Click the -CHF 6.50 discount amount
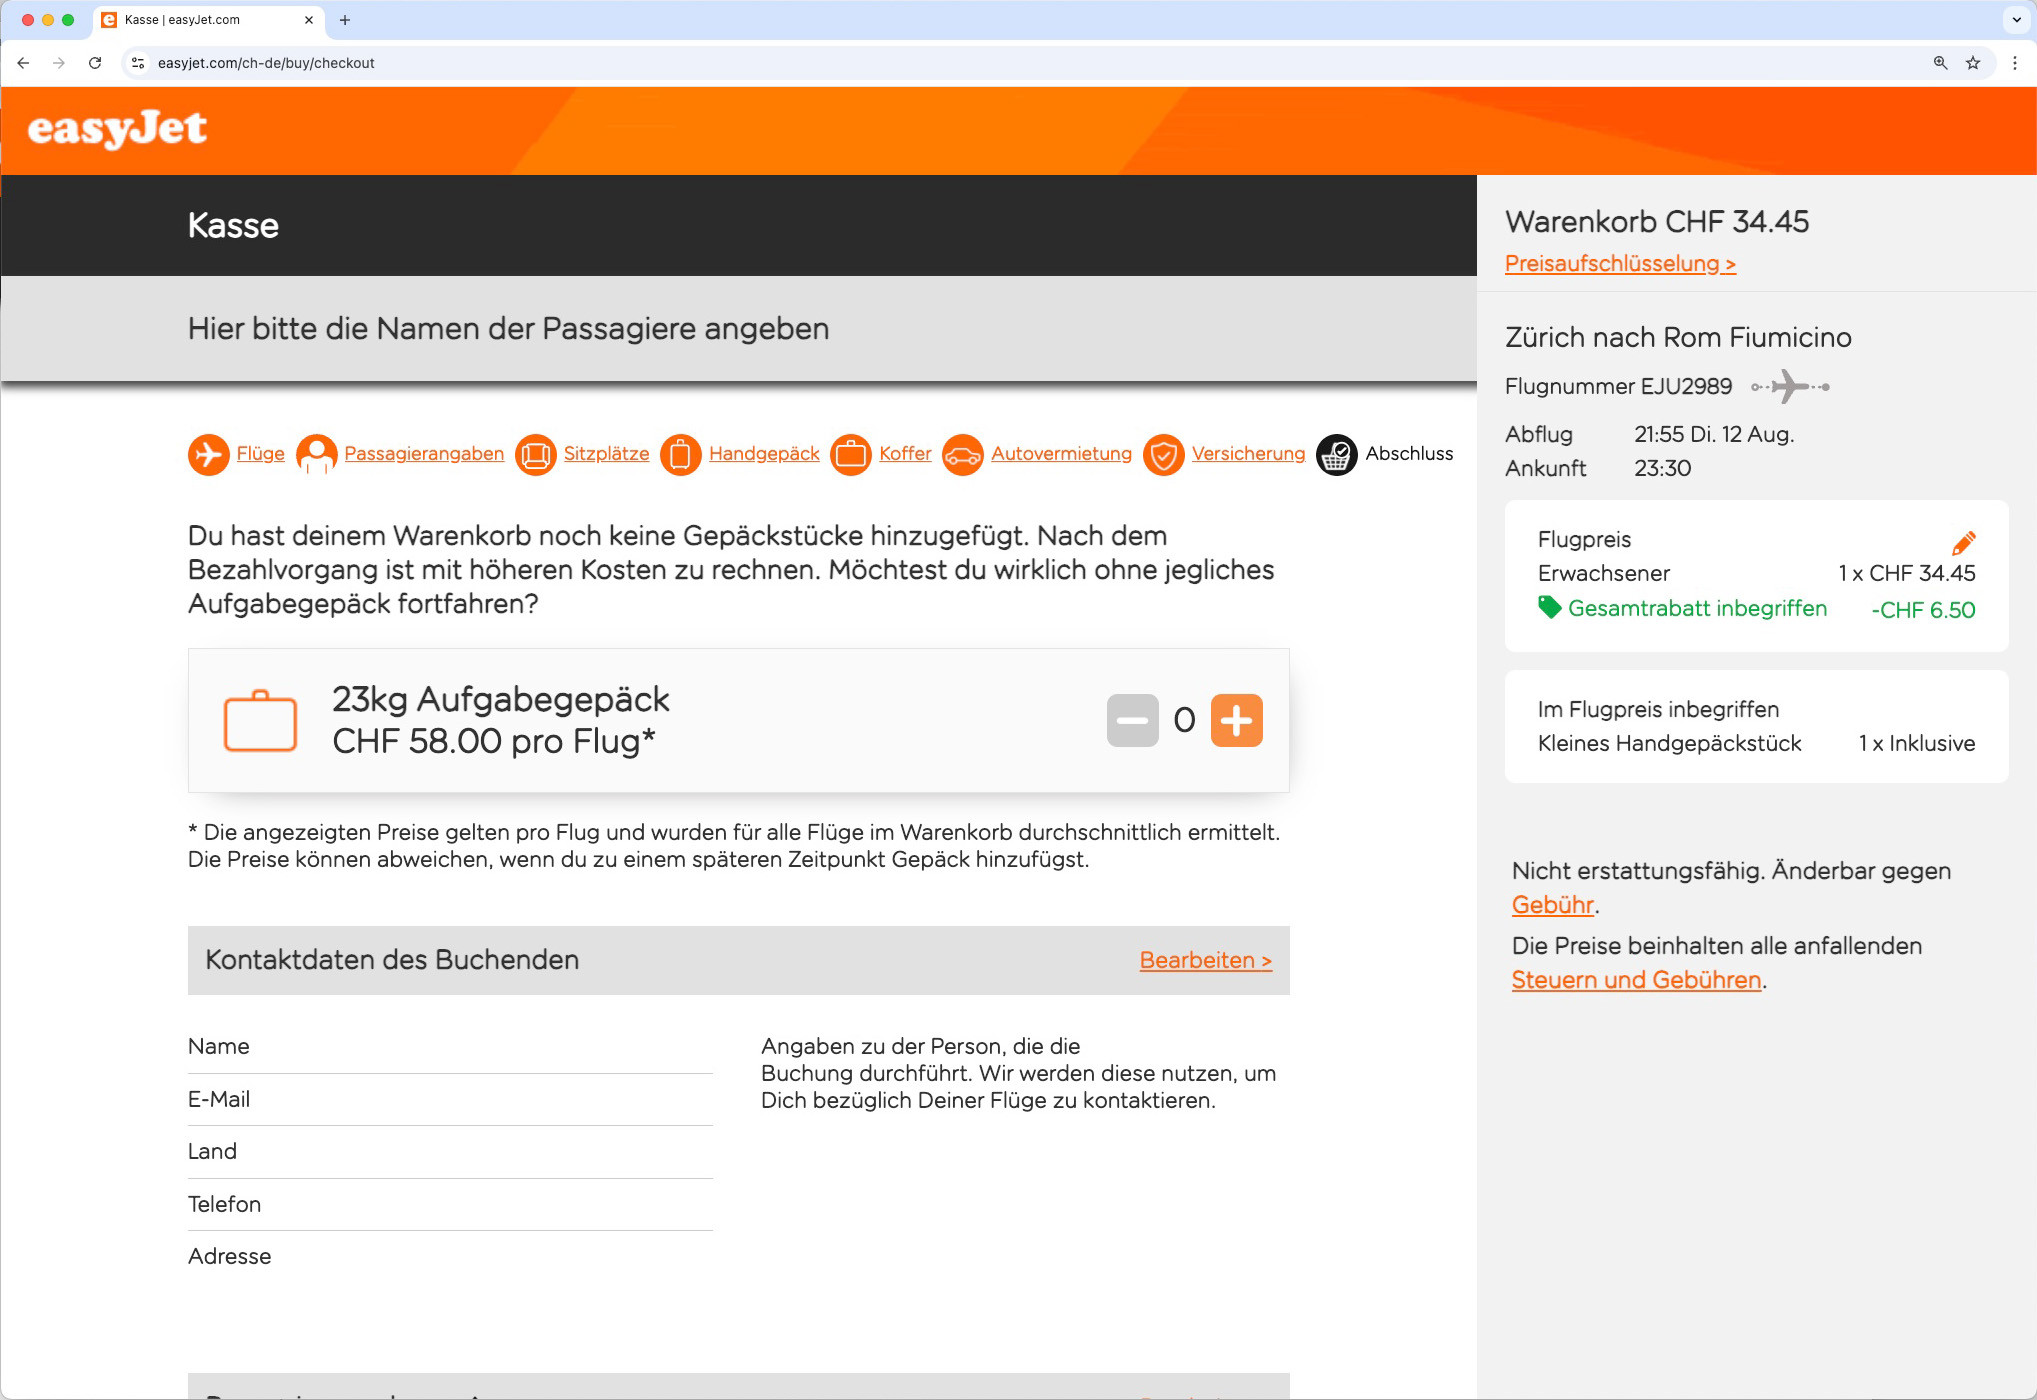 (x=1923, y=610)
